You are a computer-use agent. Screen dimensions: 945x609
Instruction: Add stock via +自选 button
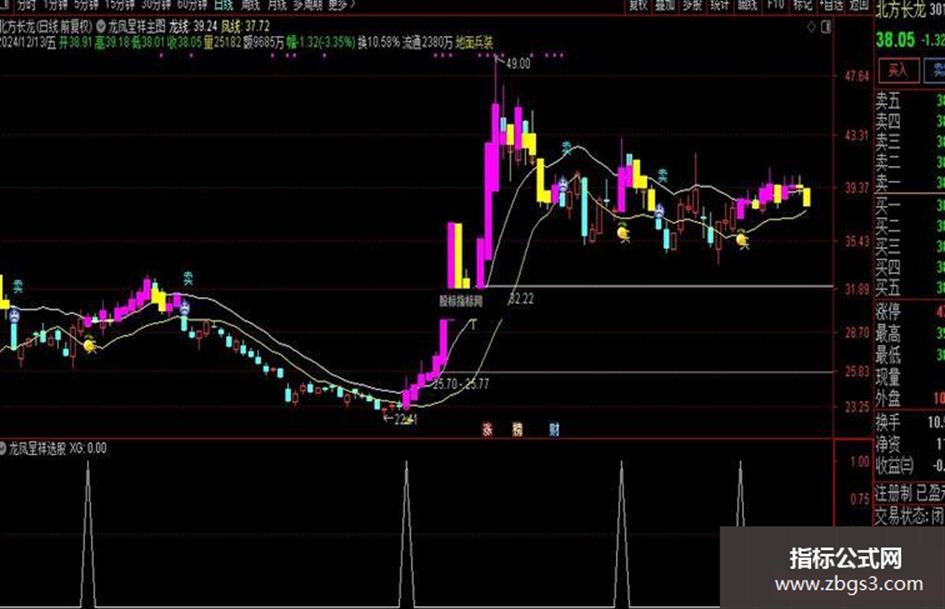832,5
